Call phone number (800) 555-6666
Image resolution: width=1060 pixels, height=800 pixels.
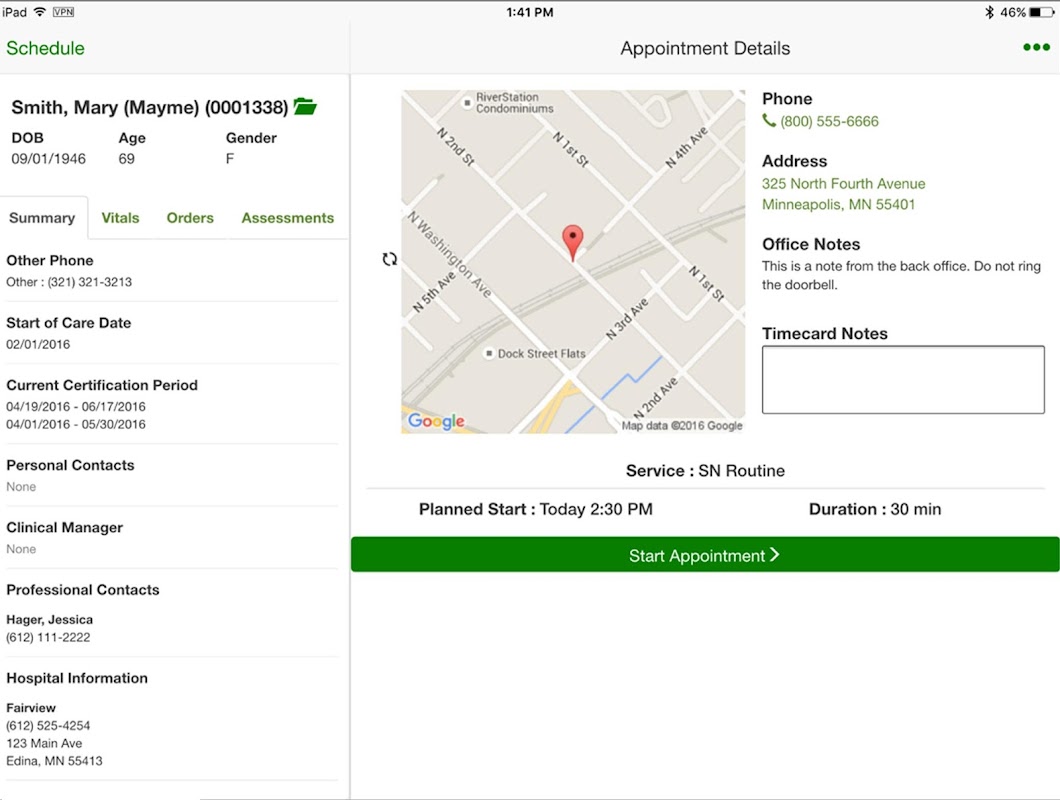tap(829, 121)
